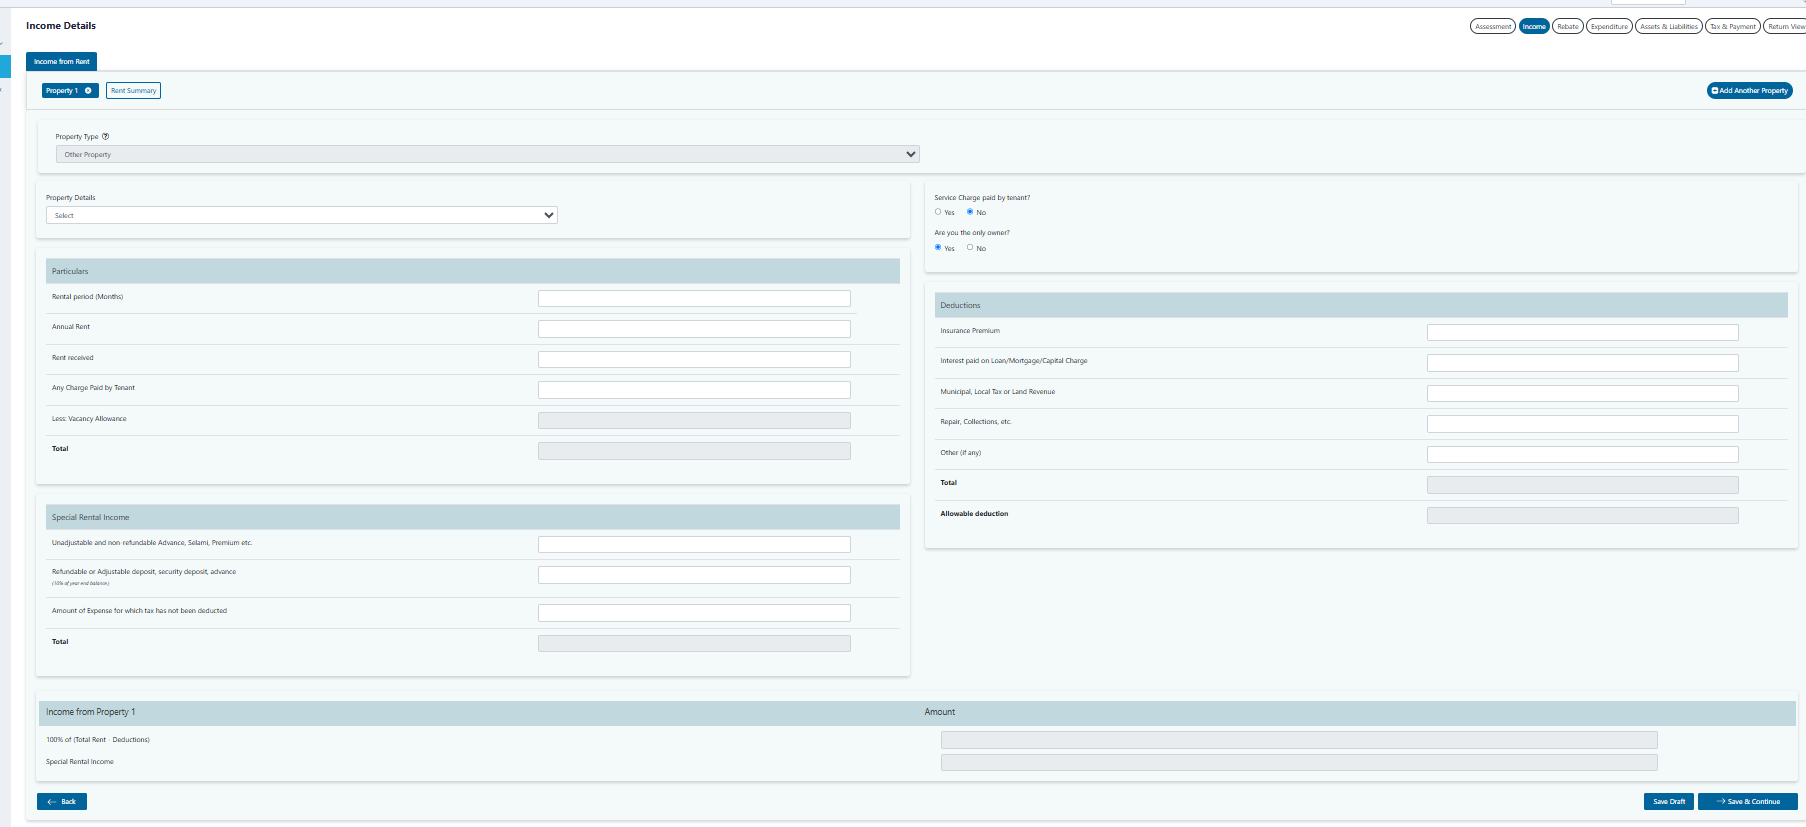Focus the Refundable or Adjustable deposit field
The image size is (1806, 827).
click(x=694, y=575)
